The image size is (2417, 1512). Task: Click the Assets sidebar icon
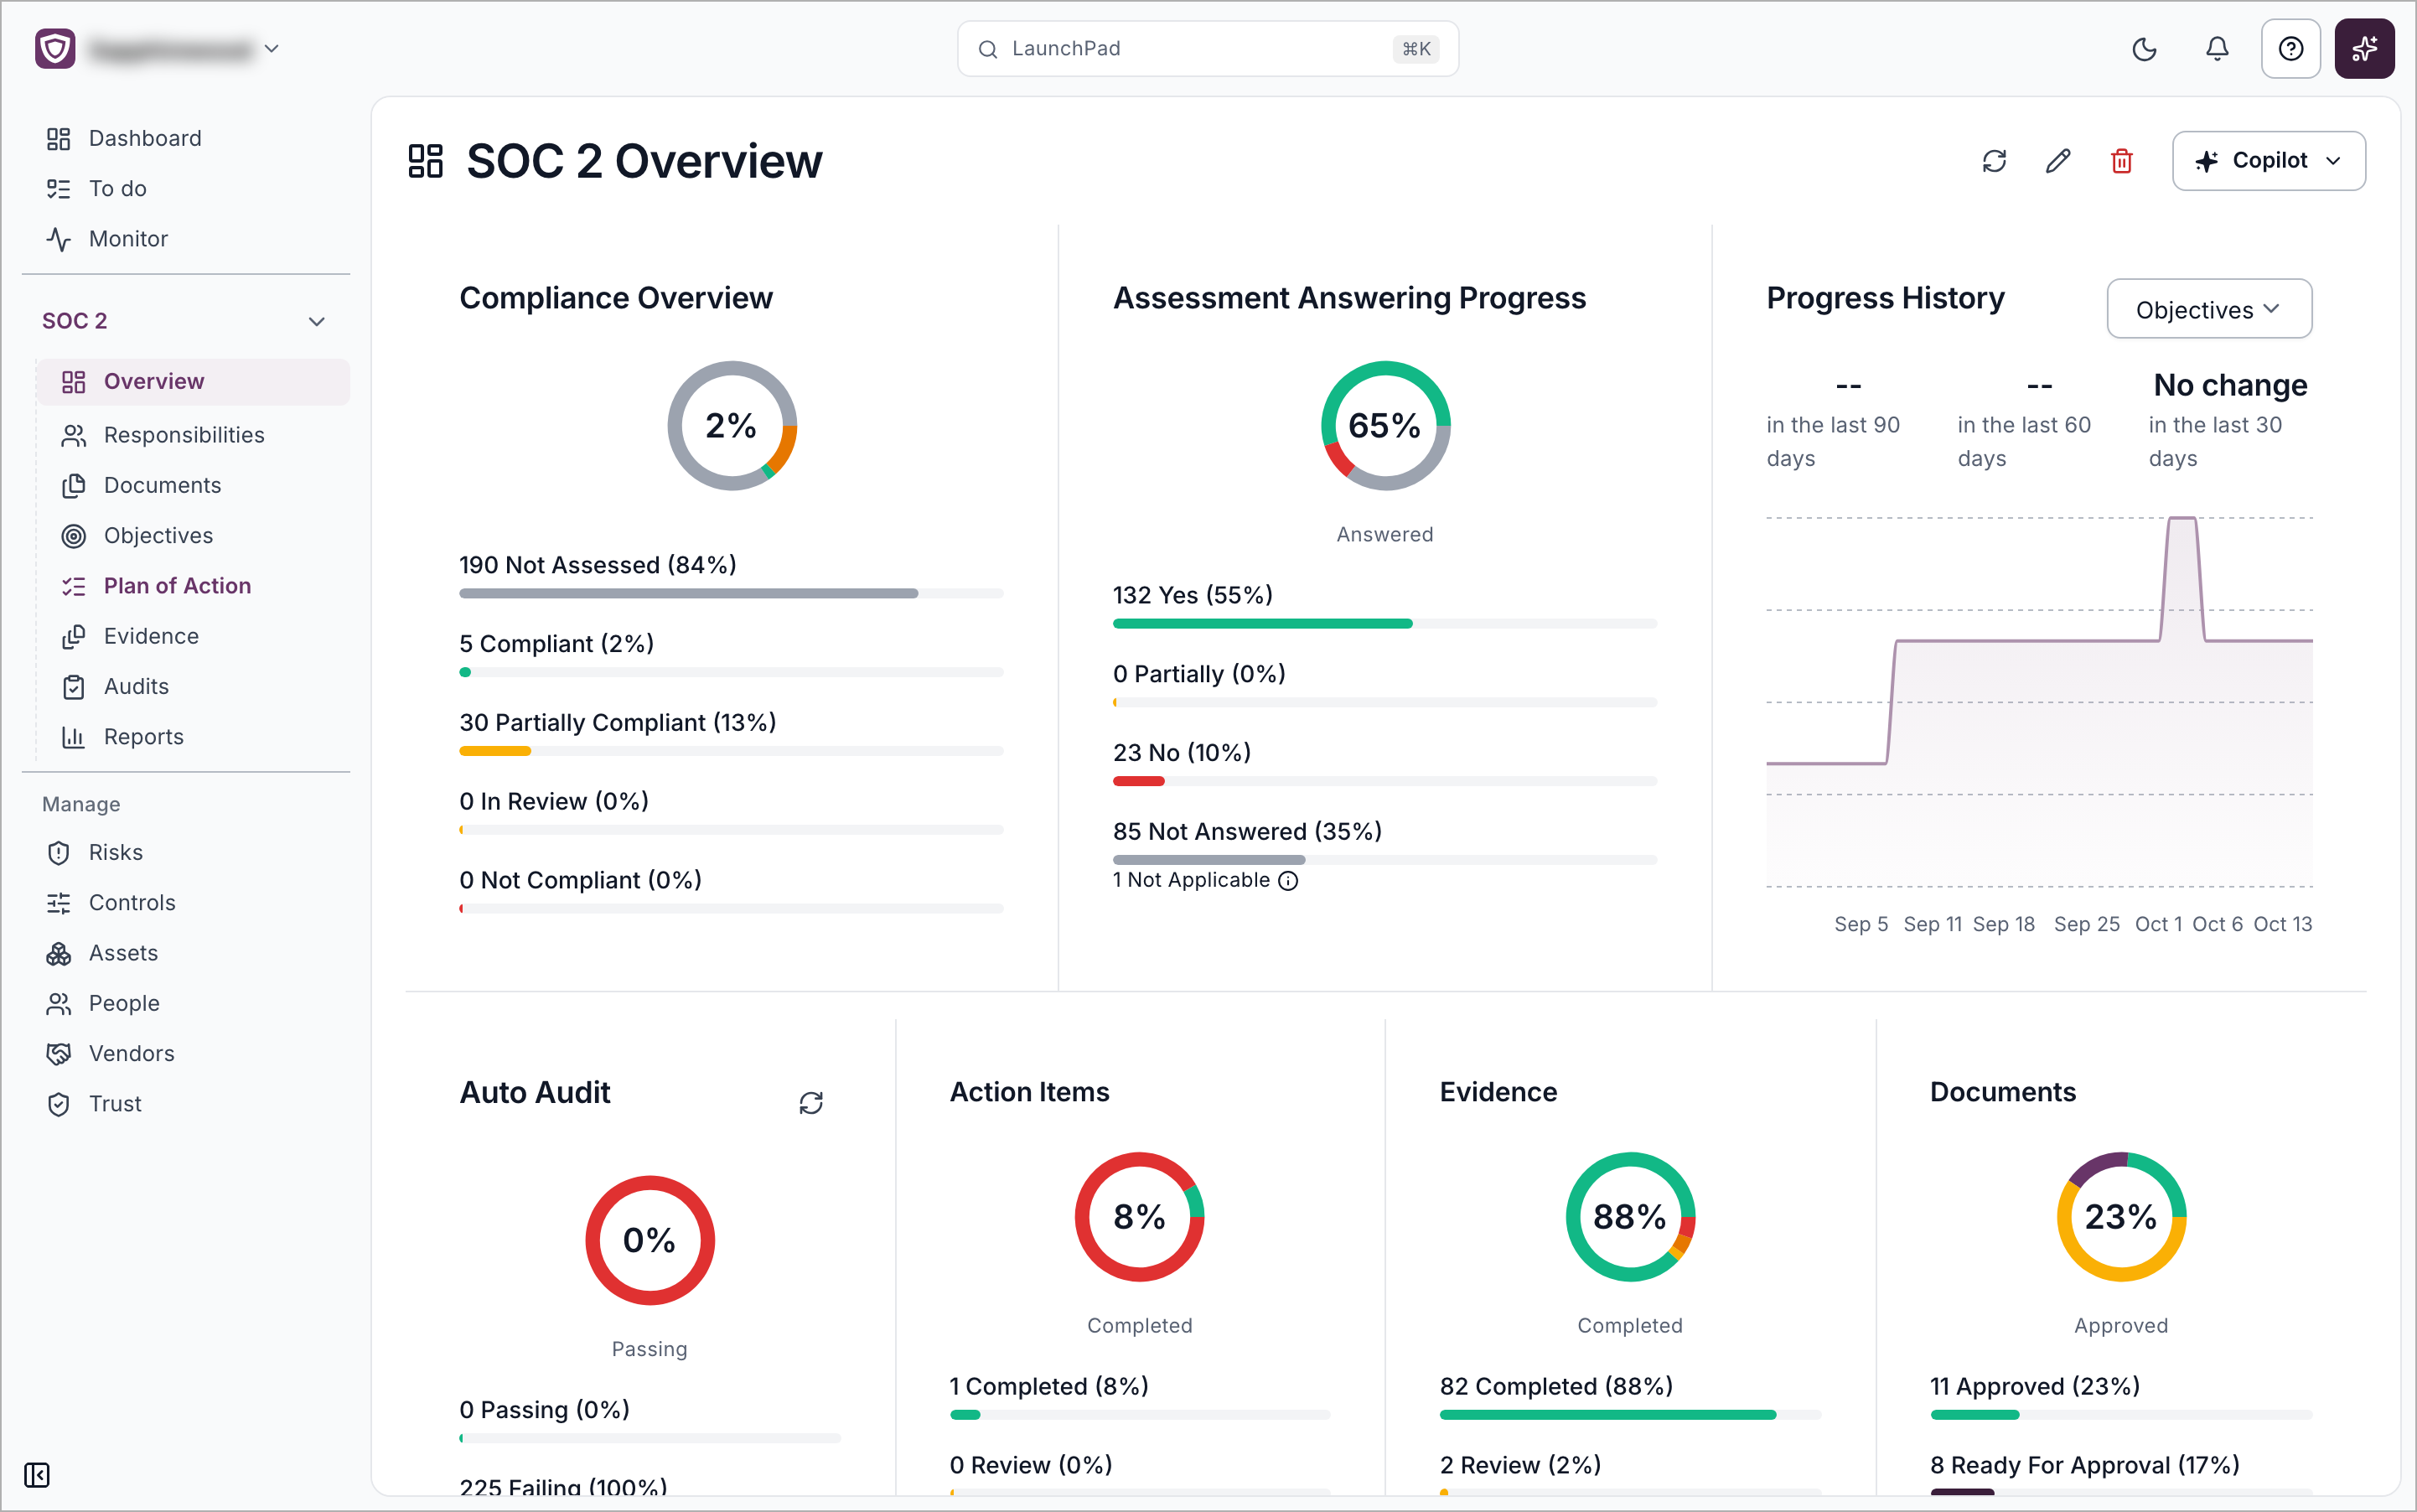[x=58, y=953]
